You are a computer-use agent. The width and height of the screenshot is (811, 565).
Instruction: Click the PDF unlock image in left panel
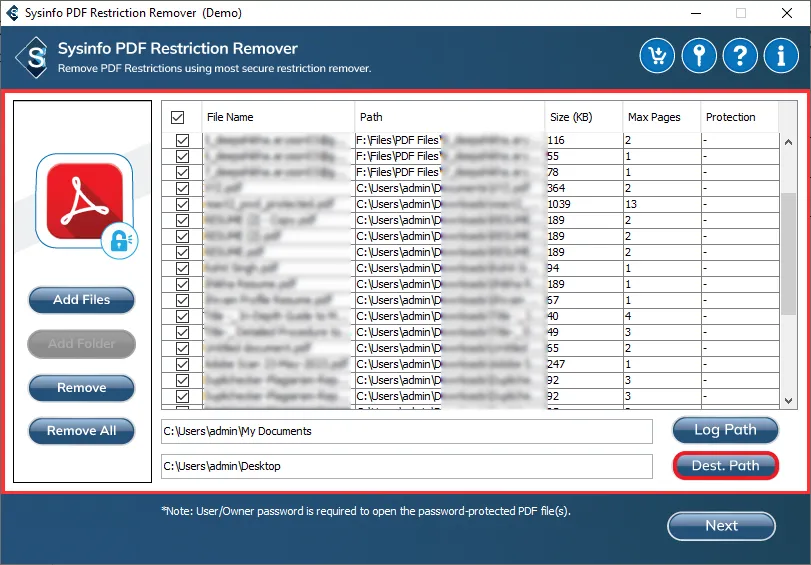coord(86,205)
